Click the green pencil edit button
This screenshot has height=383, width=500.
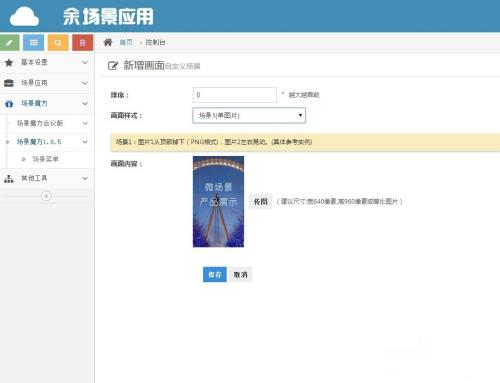(9, 42)
